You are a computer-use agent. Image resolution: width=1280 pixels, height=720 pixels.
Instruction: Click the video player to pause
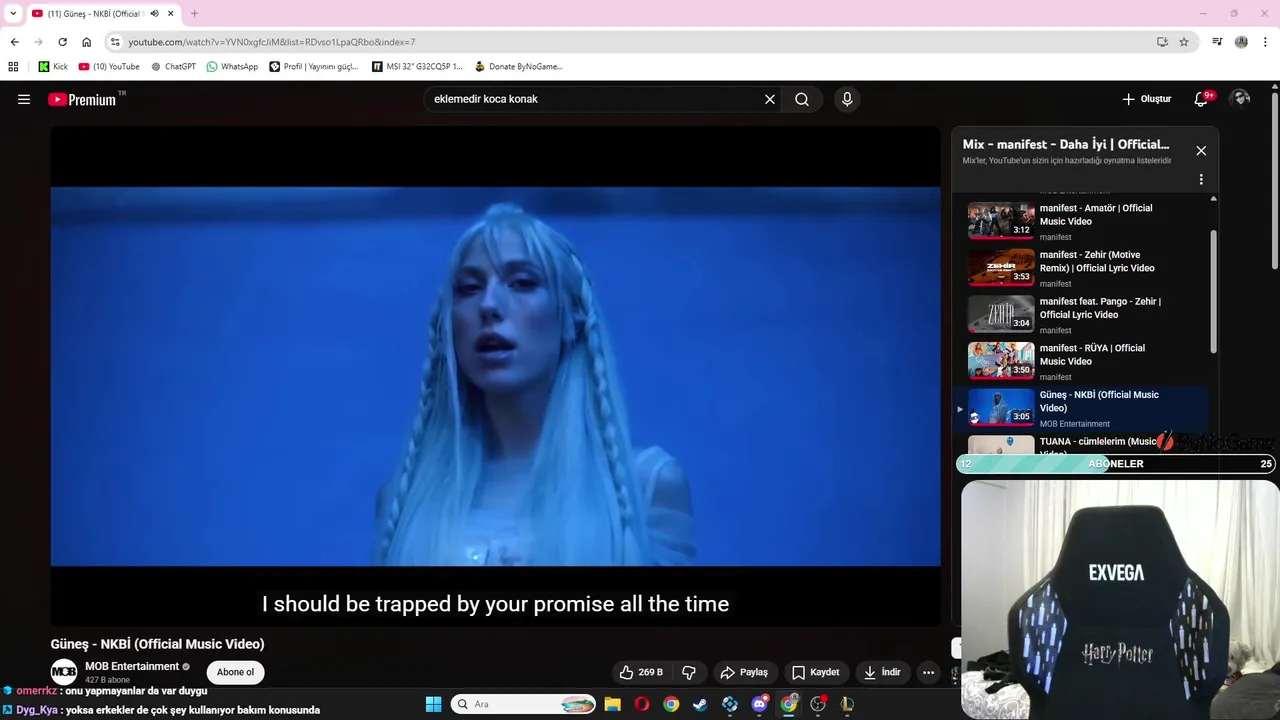495,376
